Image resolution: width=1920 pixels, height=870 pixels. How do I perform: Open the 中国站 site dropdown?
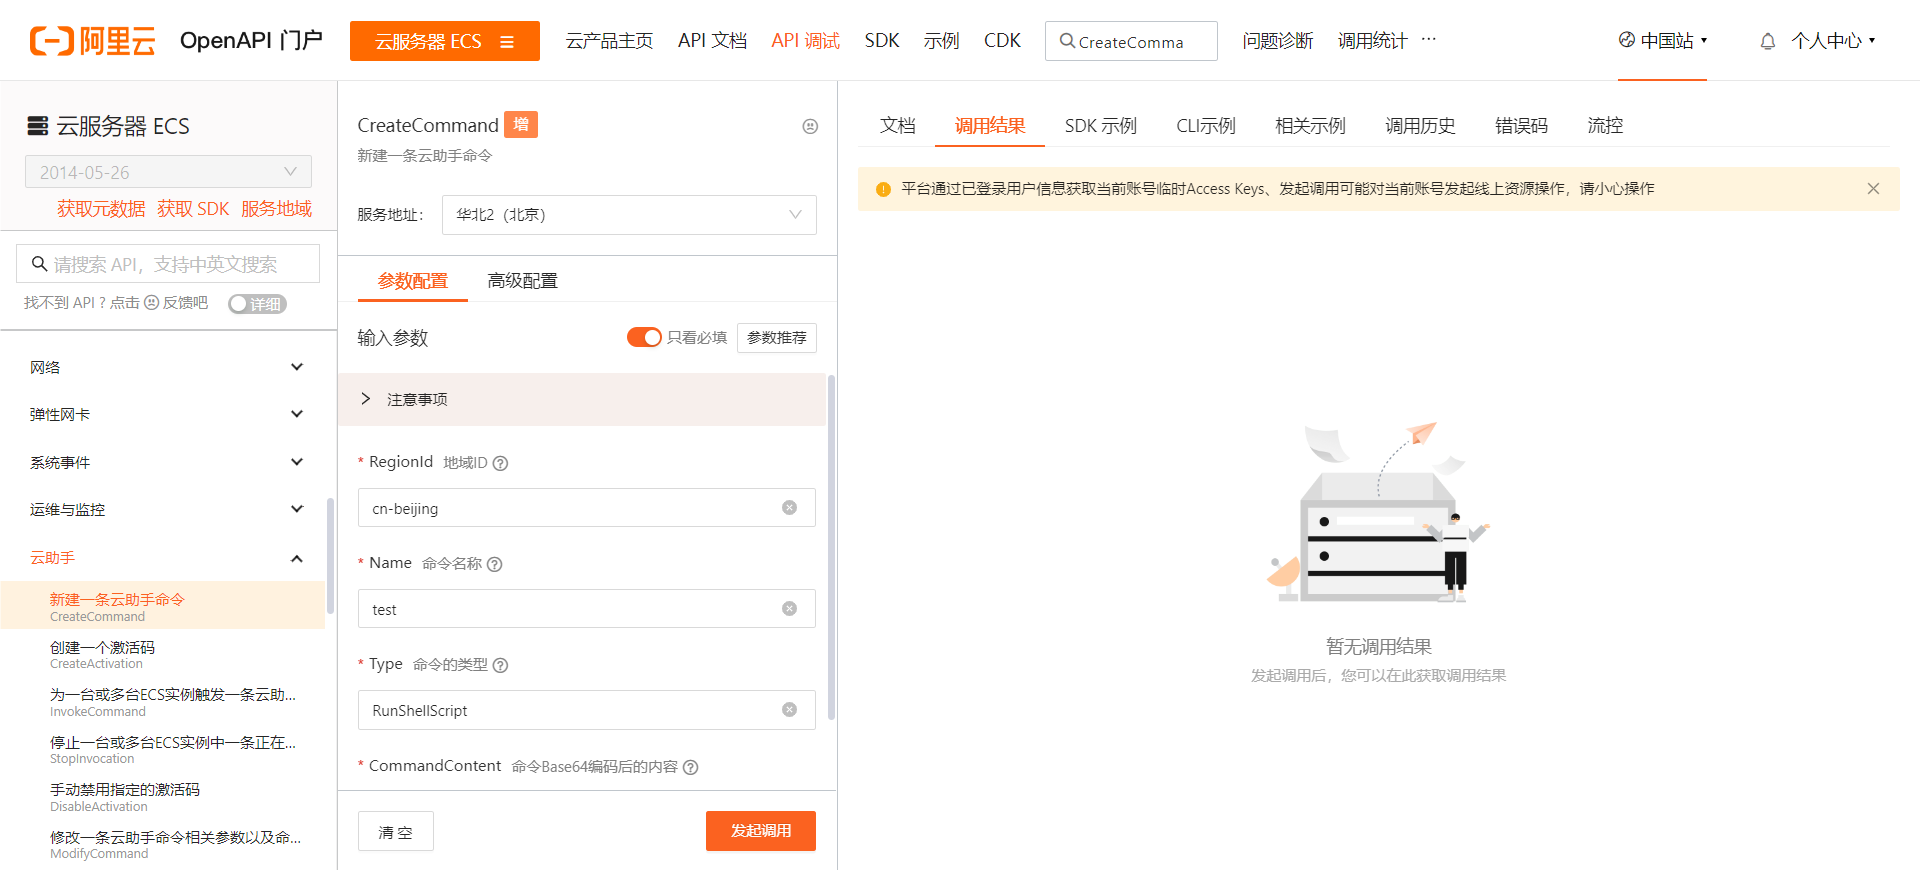(x=1663, y=41)
